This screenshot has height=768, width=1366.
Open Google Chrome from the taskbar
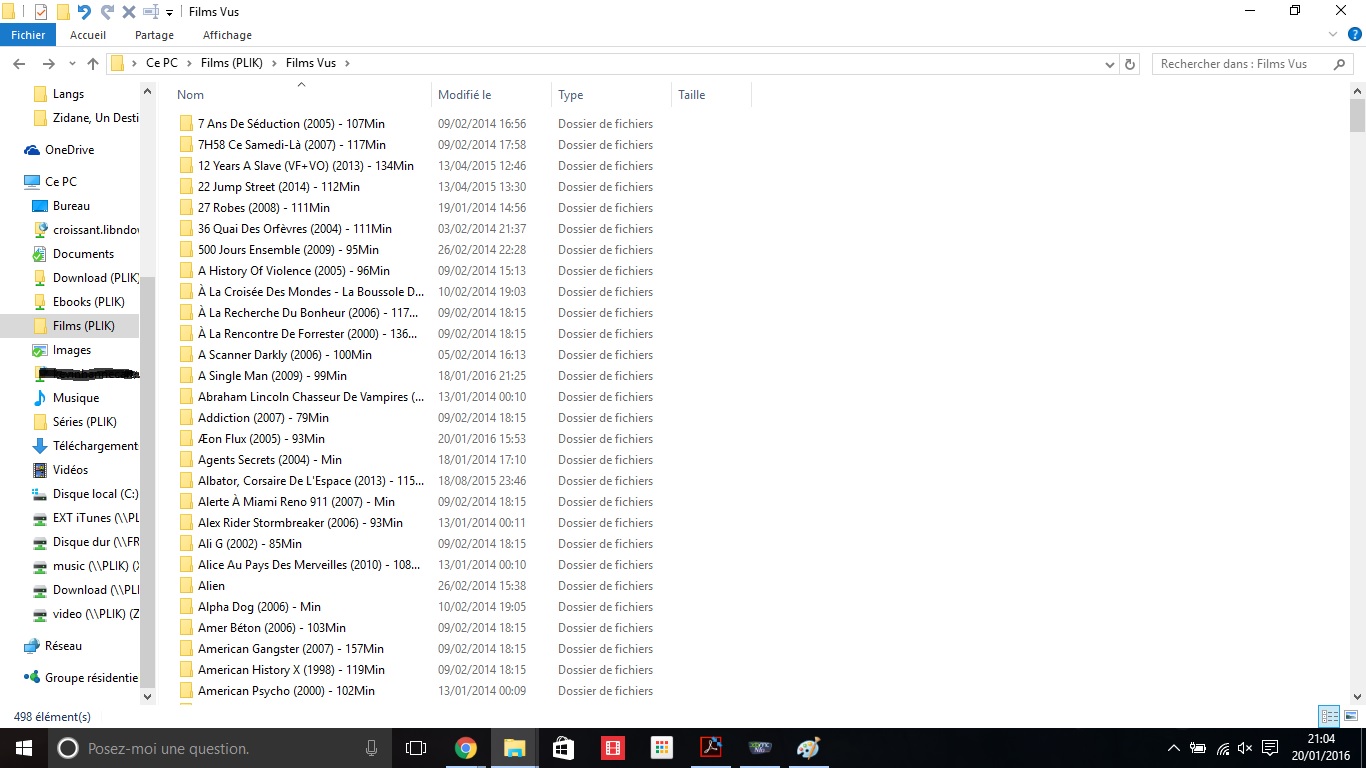pos(465,748)
